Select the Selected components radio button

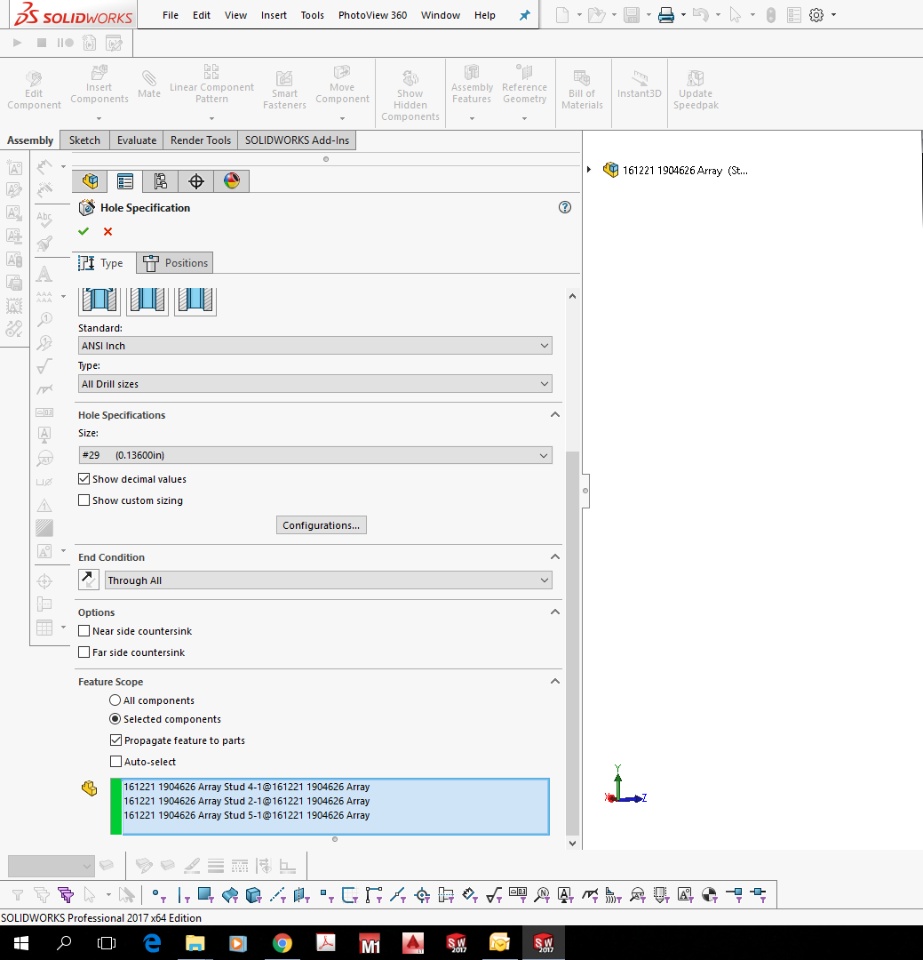(114, 719)
